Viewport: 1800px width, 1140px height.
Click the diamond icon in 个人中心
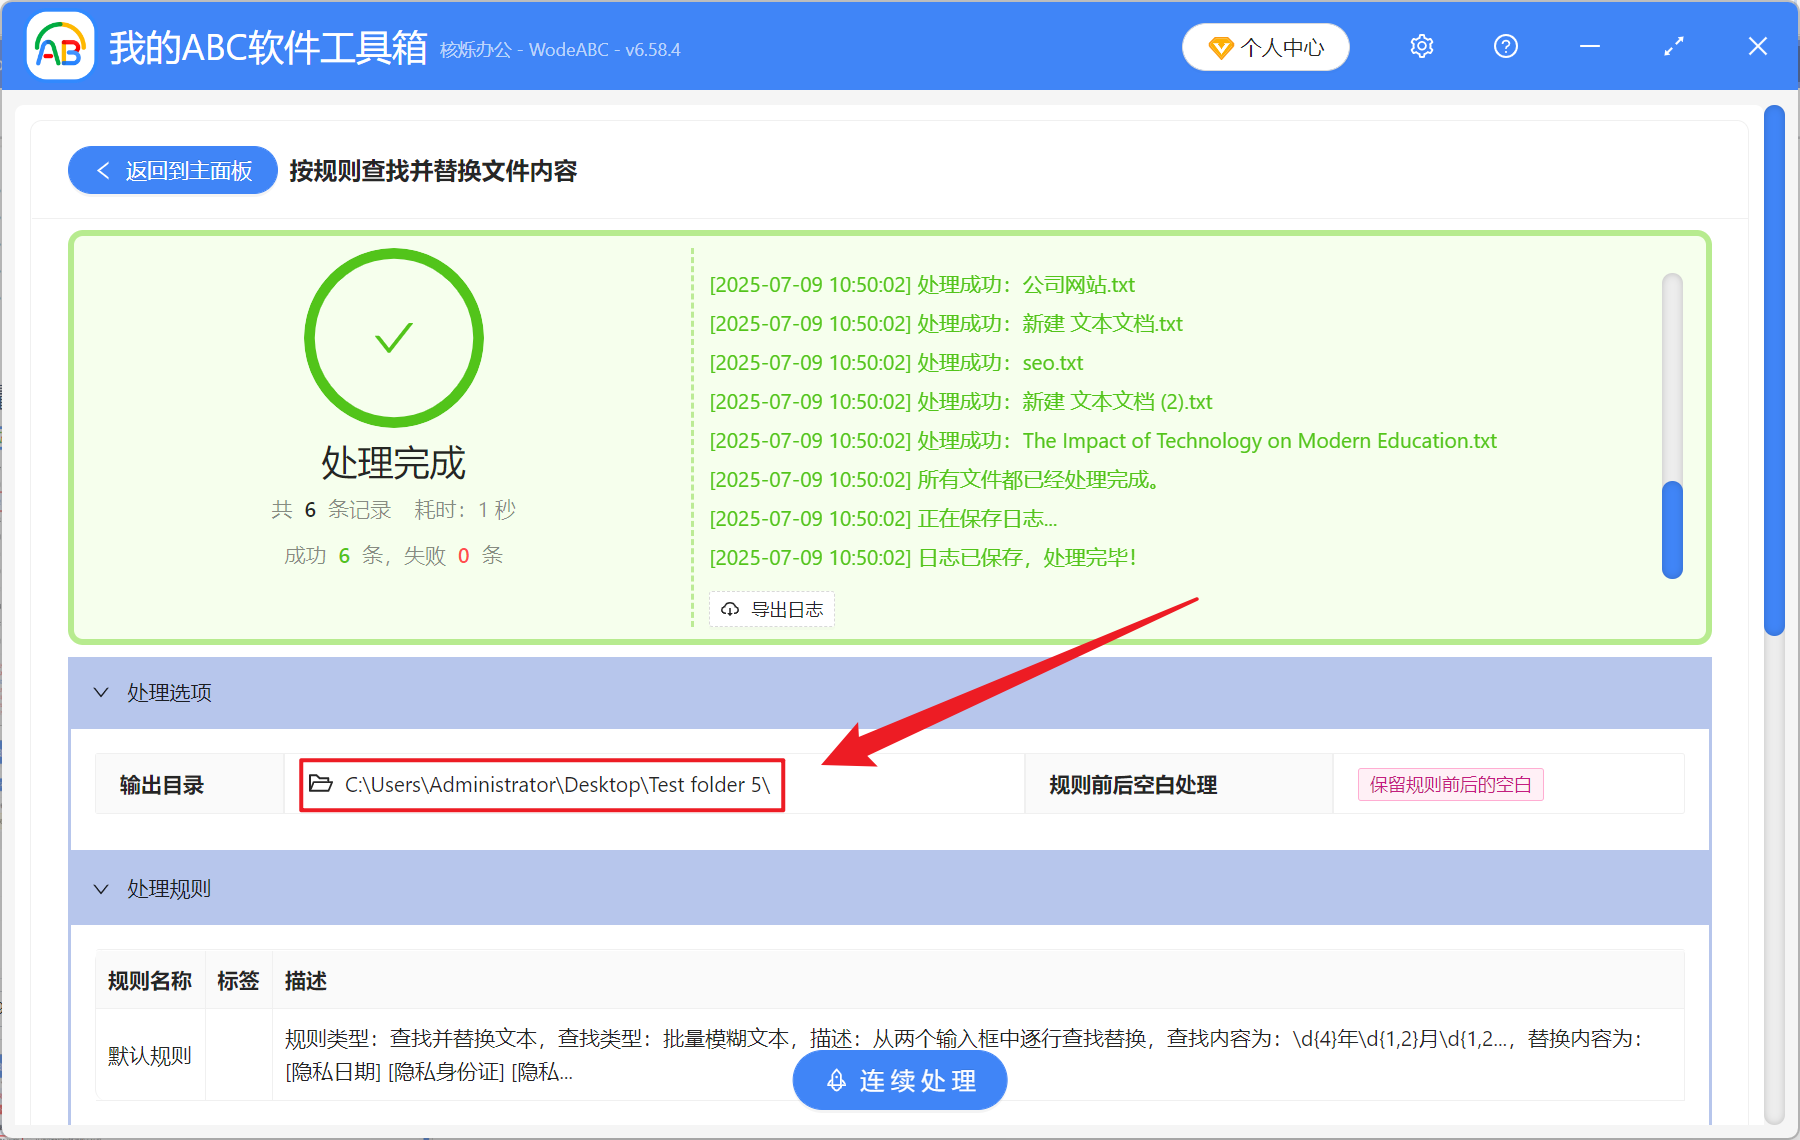coord(1221,47)
